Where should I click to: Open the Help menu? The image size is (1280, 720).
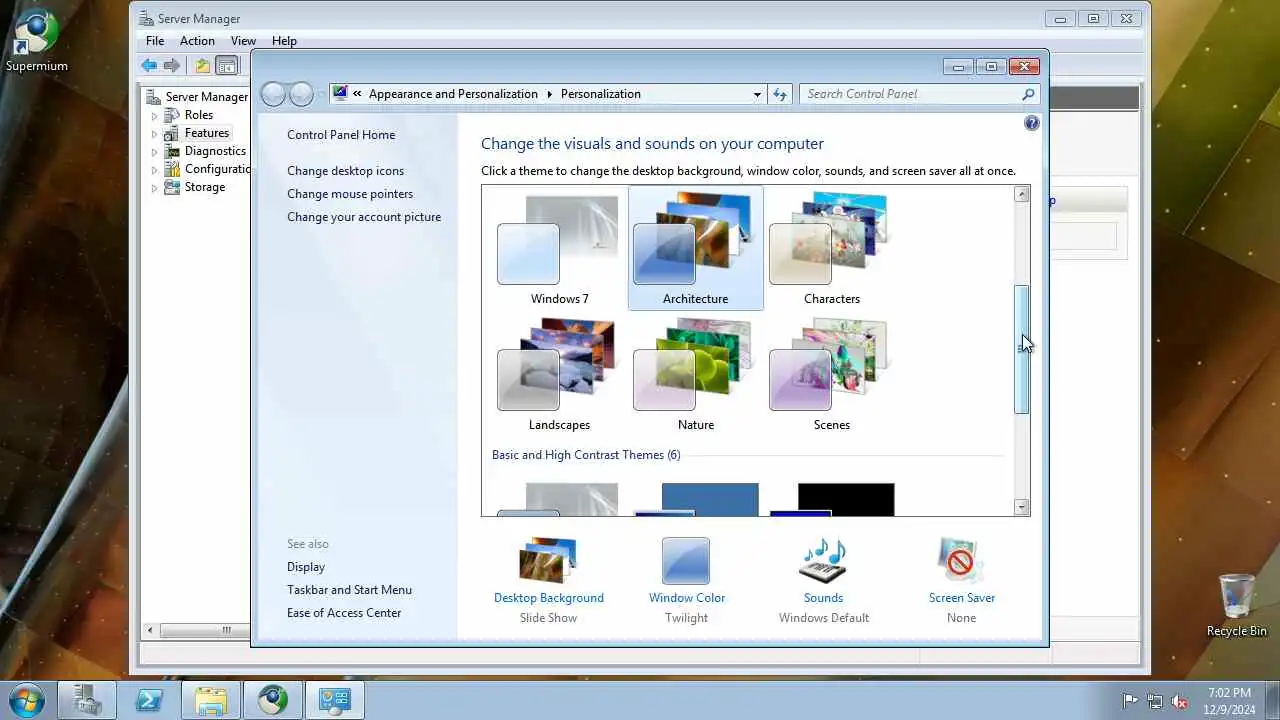284,41
